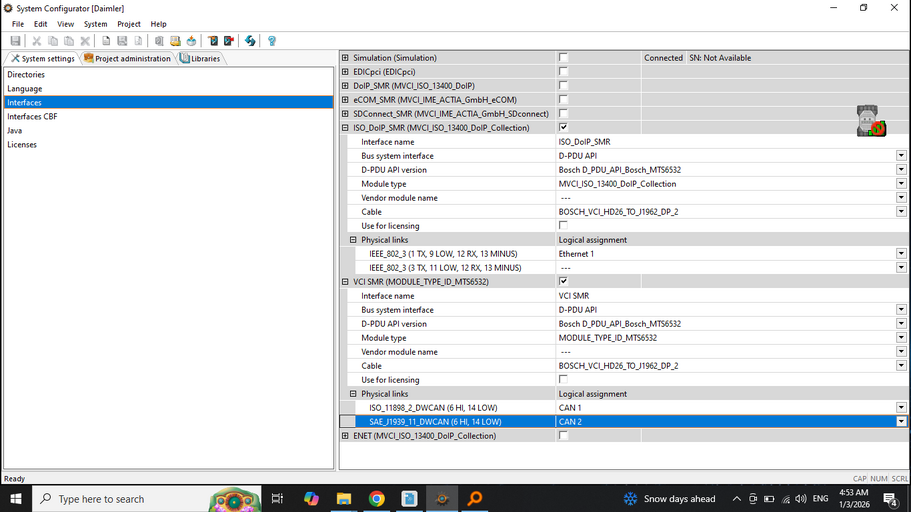Open Google Chrome from the taskbar
Screen dimensions: 911x512
pyautogui.click(x=376, y=499)
